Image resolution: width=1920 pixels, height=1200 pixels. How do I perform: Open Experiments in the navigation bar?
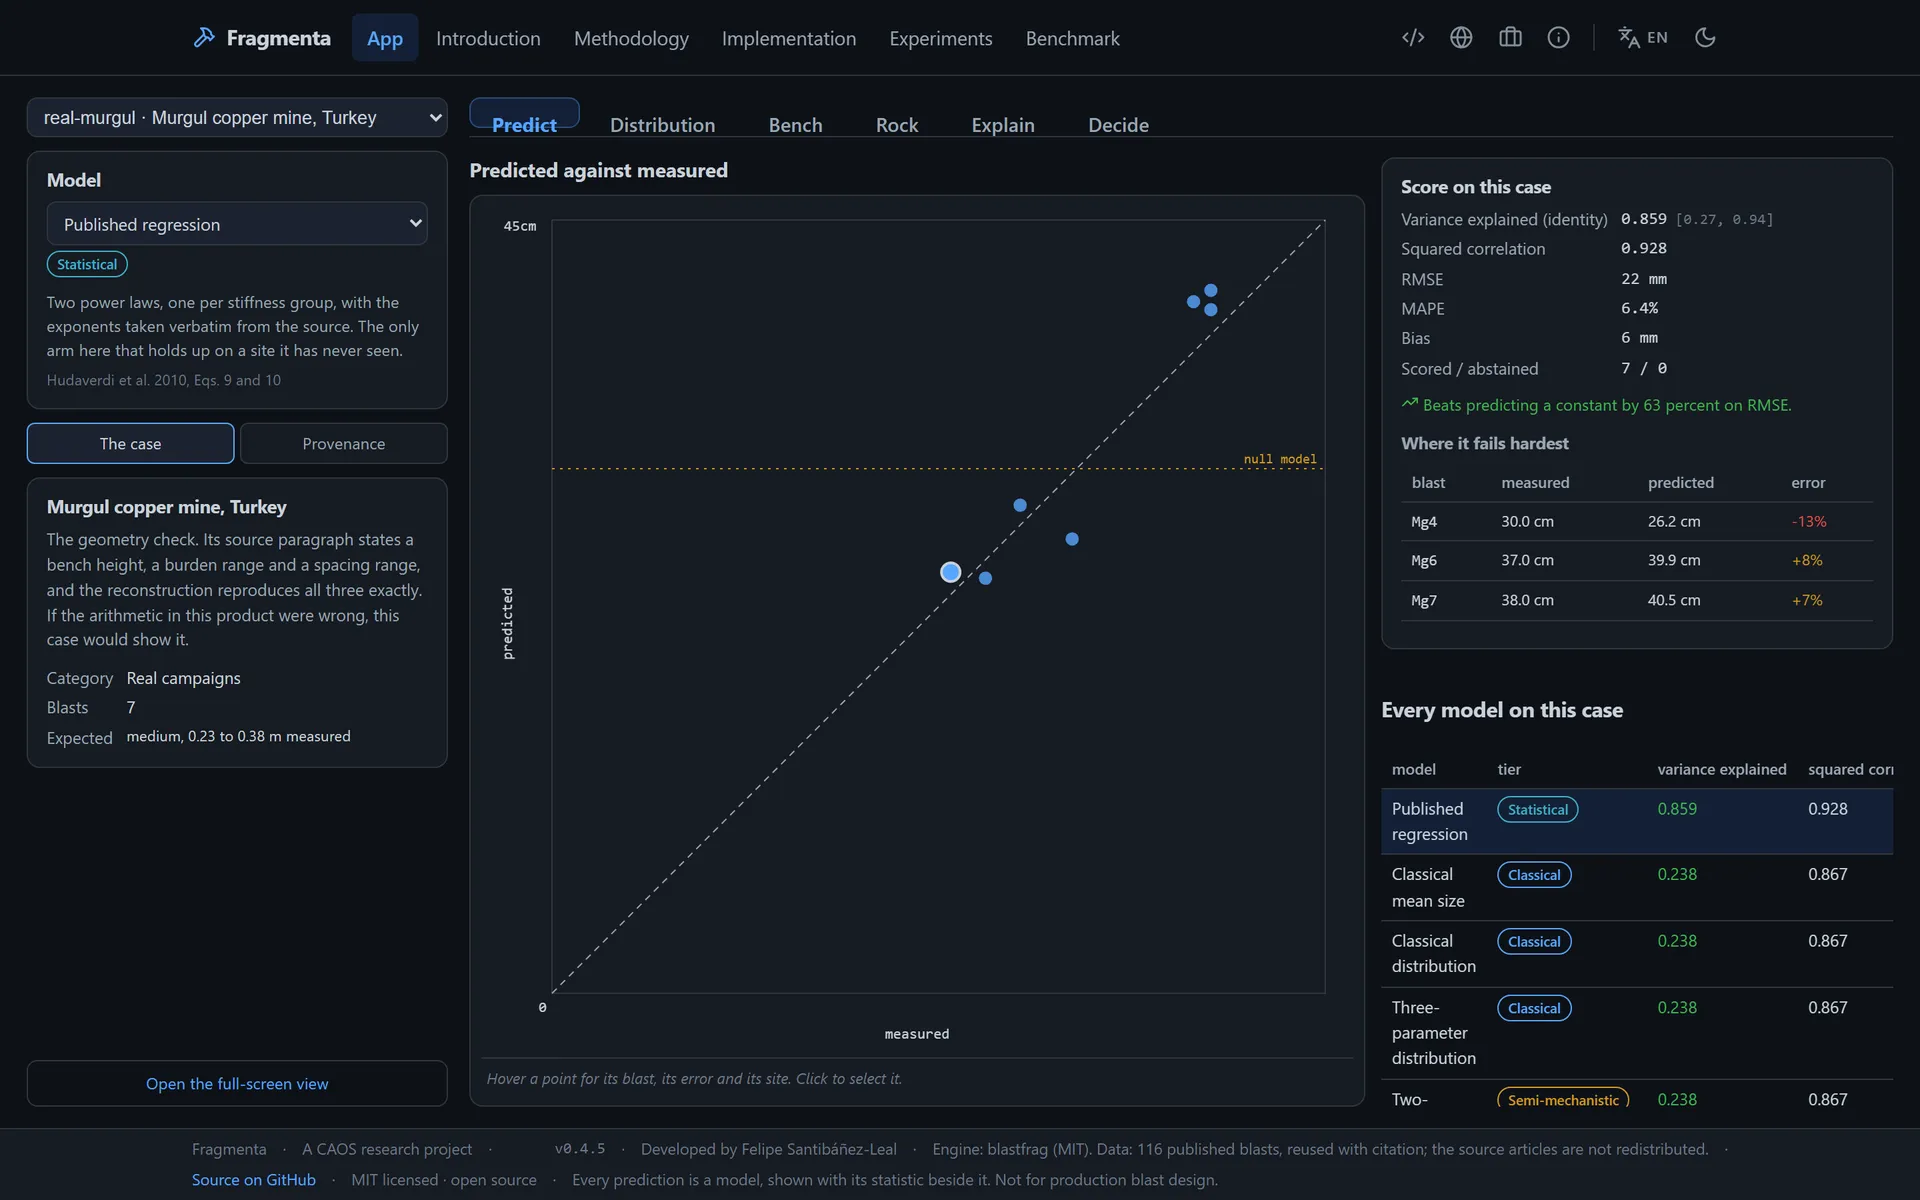tap(941, 38)
